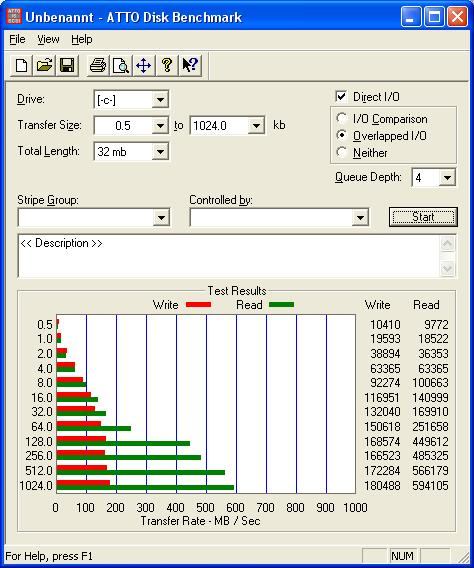Expand the Transfer Size 0.5 dropdown
Viewport: 474px width, 568px height.
[x=160, y=126]
